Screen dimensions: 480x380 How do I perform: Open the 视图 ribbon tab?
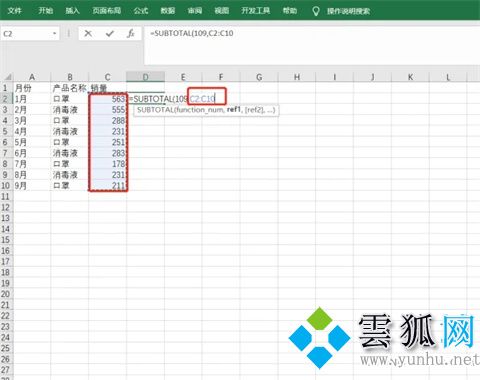pyautogui.click(x=222, y=11)
